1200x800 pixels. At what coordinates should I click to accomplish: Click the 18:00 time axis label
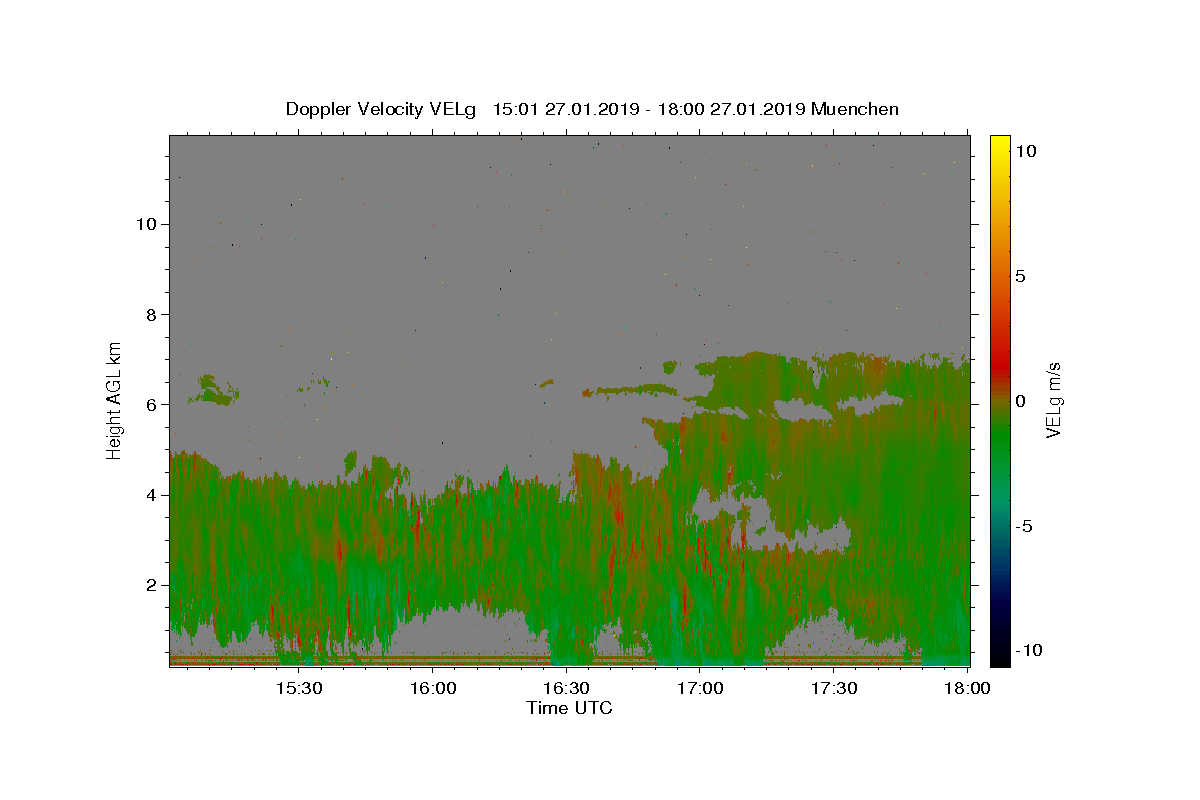[x=969, y=689]
